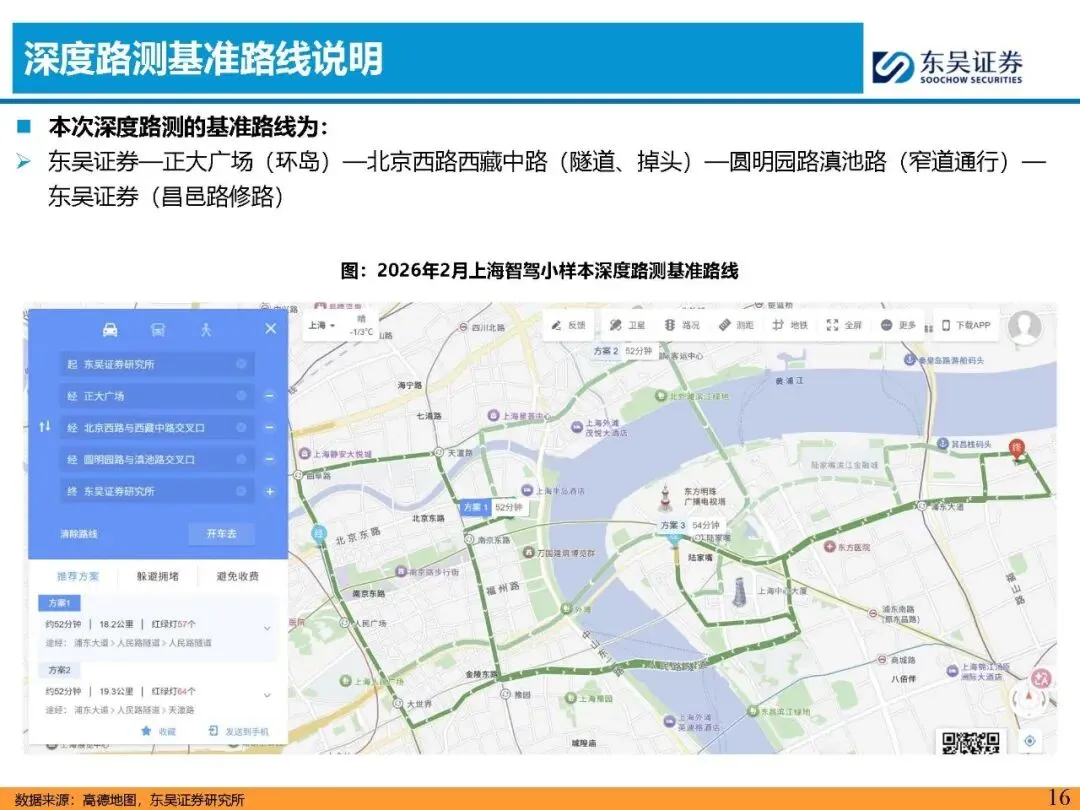
Task: Click the 上海静安大悦城 shopping marker
Action: (x=304, y=453)
